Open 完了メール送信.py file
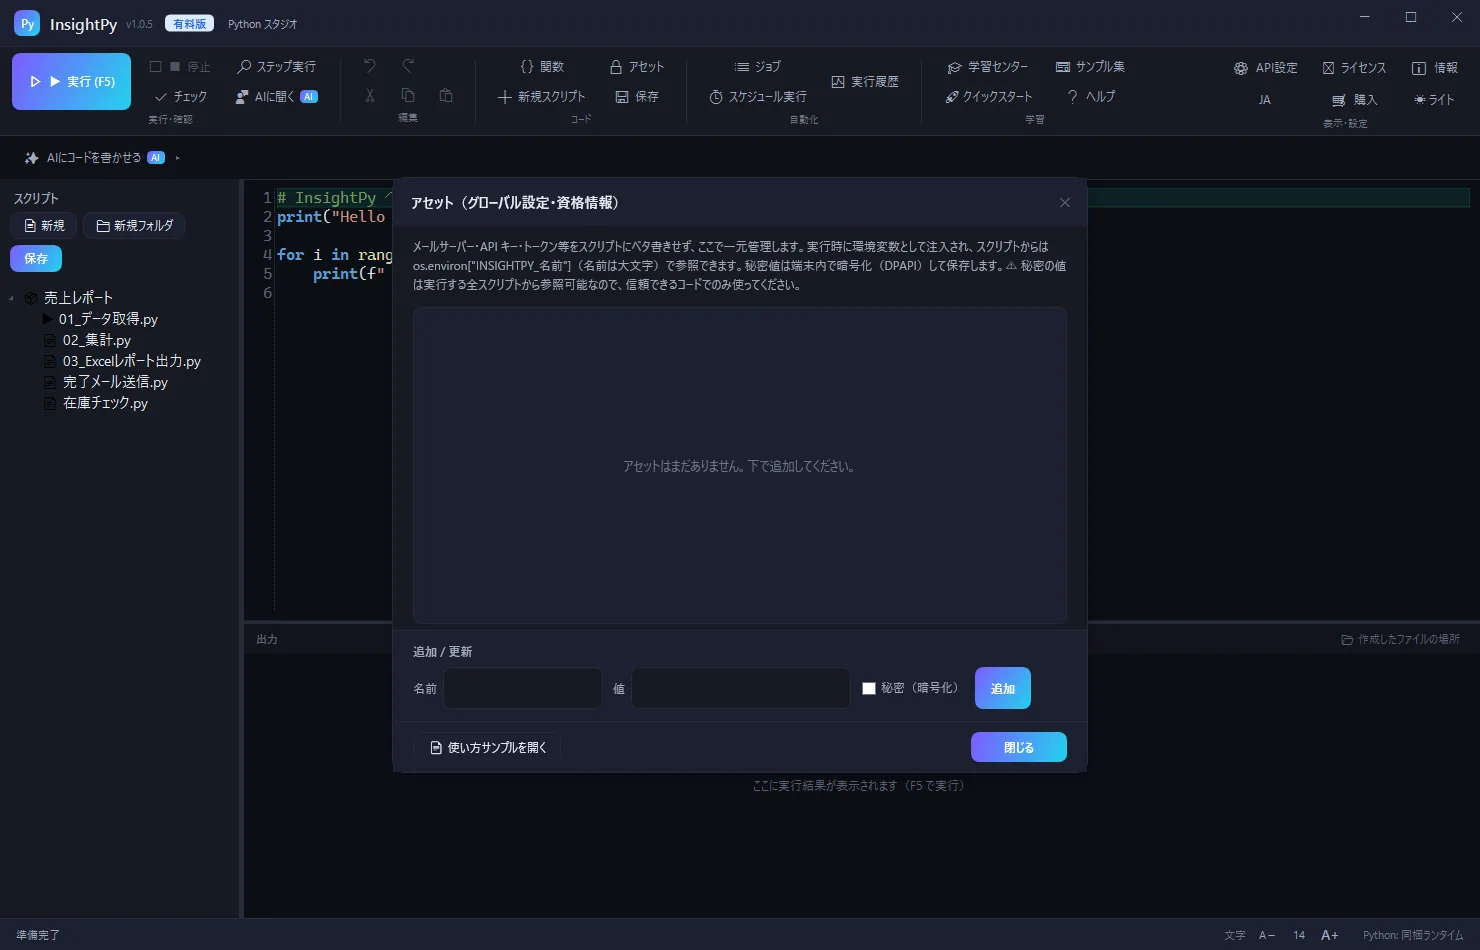This screenshot has height=950, width=1480. click(115, 382)
